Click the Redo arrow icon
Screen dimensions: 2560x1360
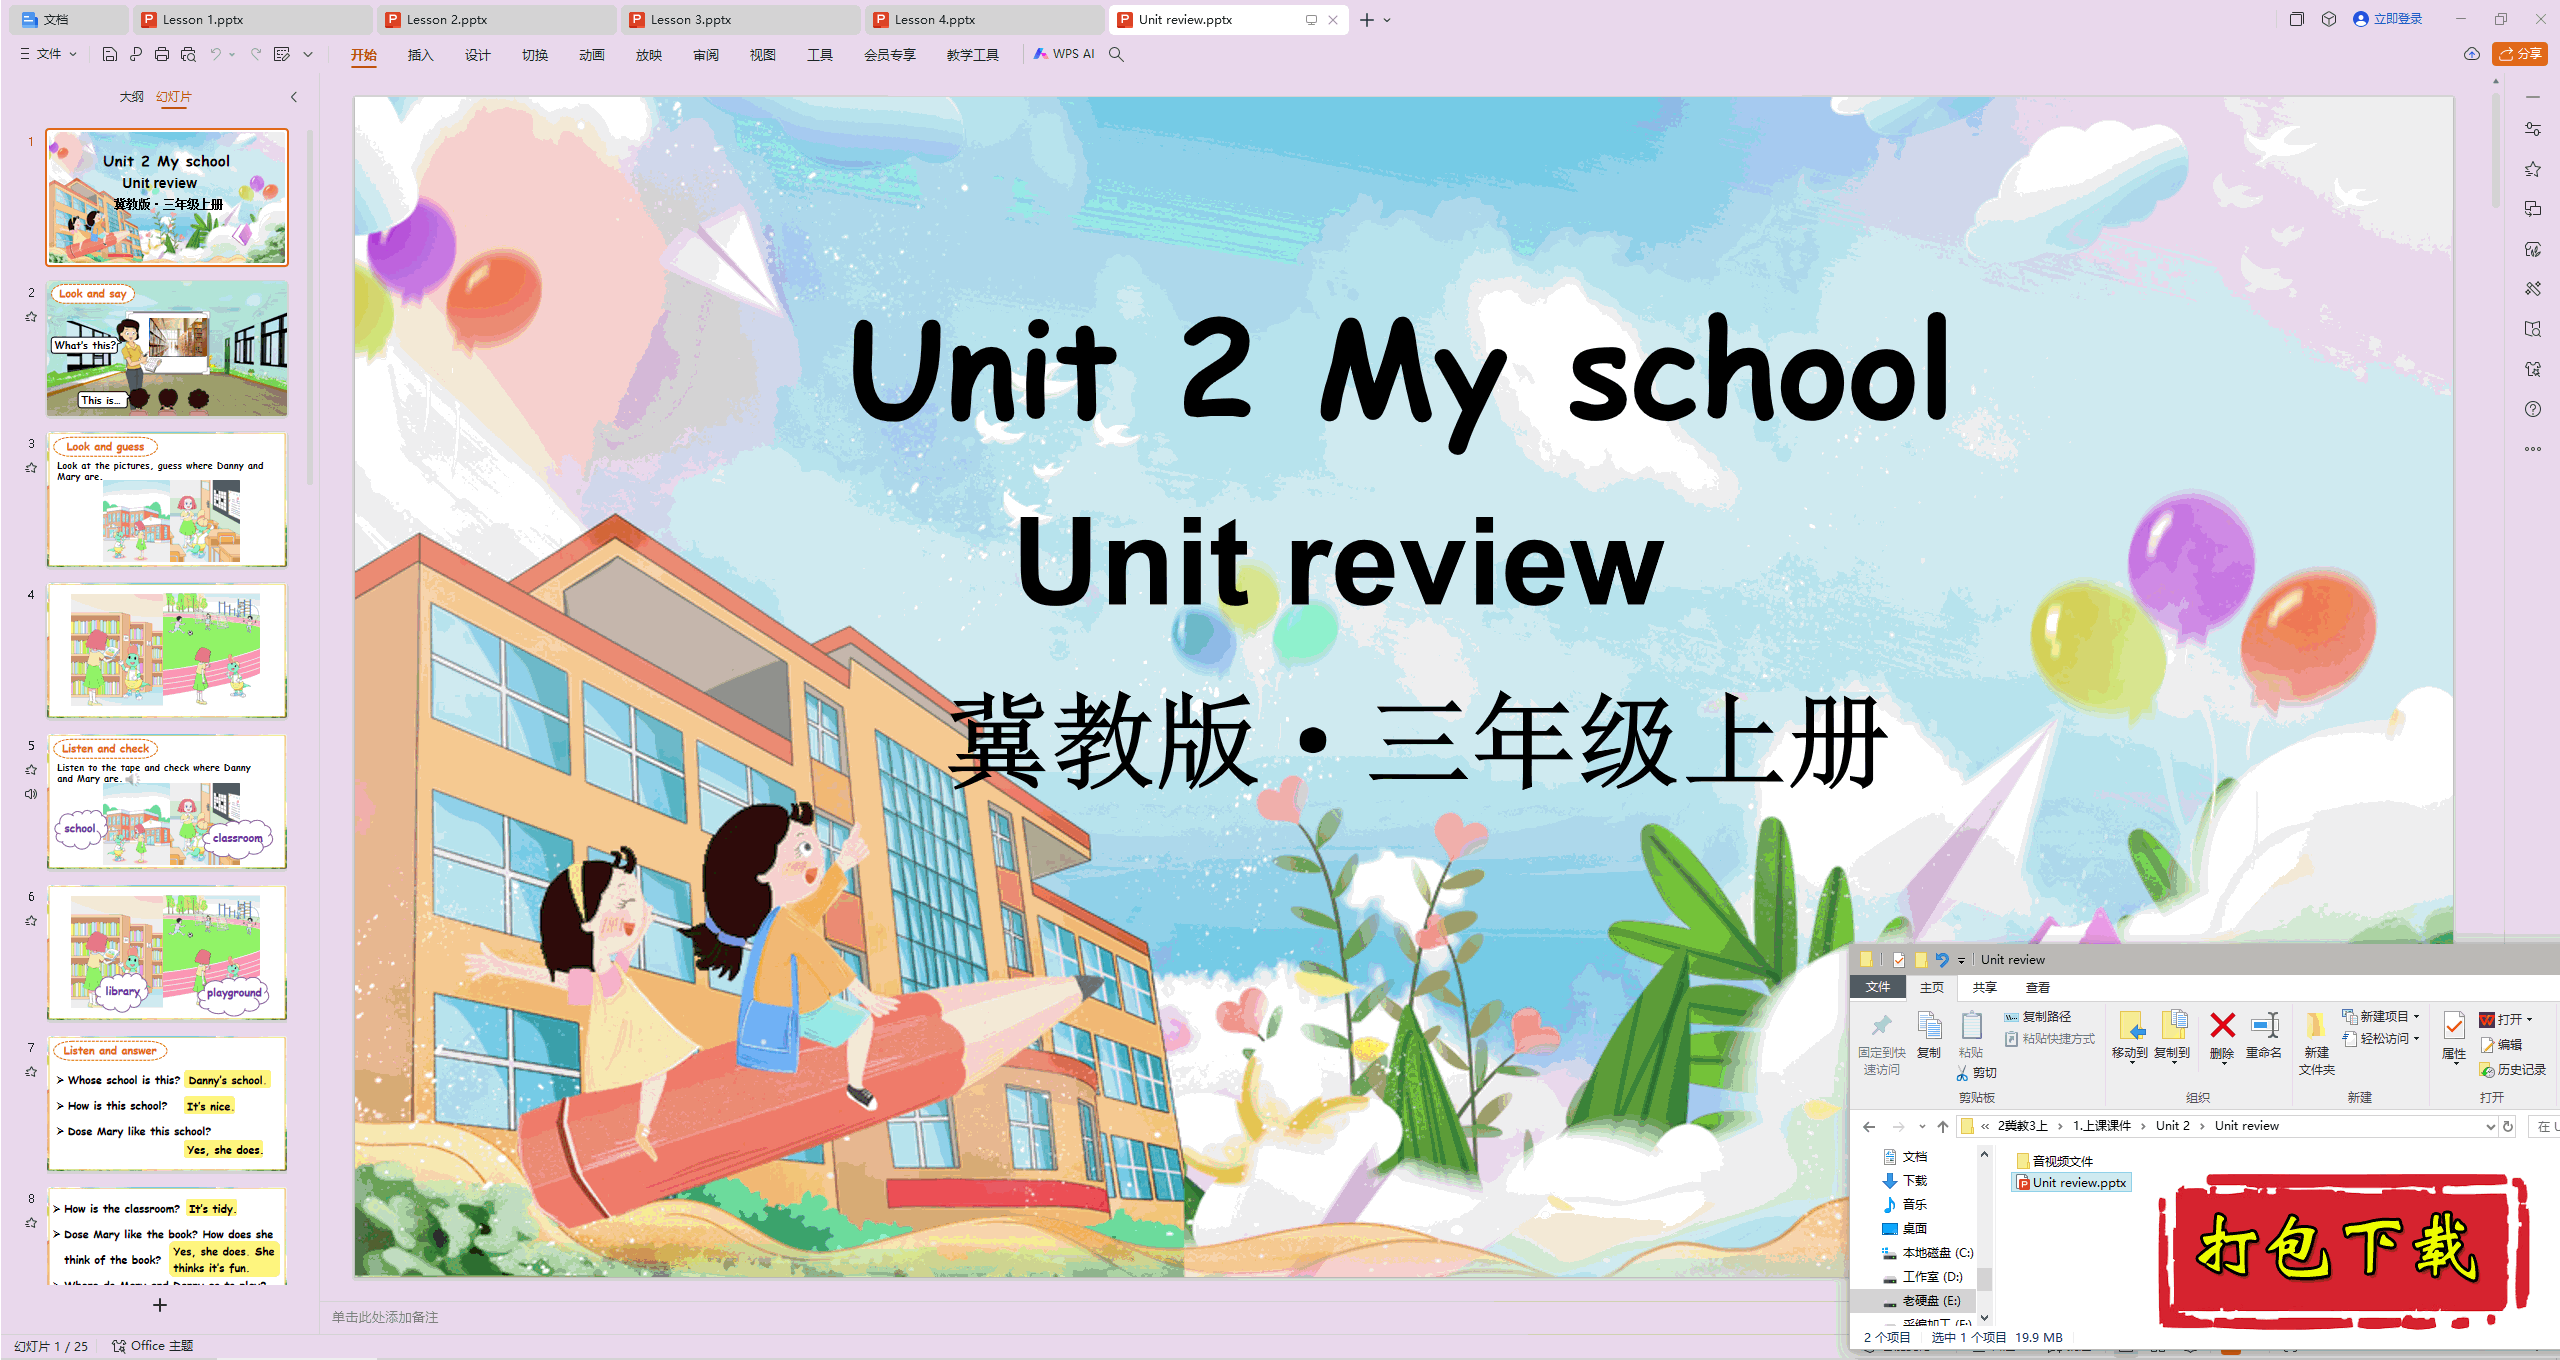tap(256, 54)
